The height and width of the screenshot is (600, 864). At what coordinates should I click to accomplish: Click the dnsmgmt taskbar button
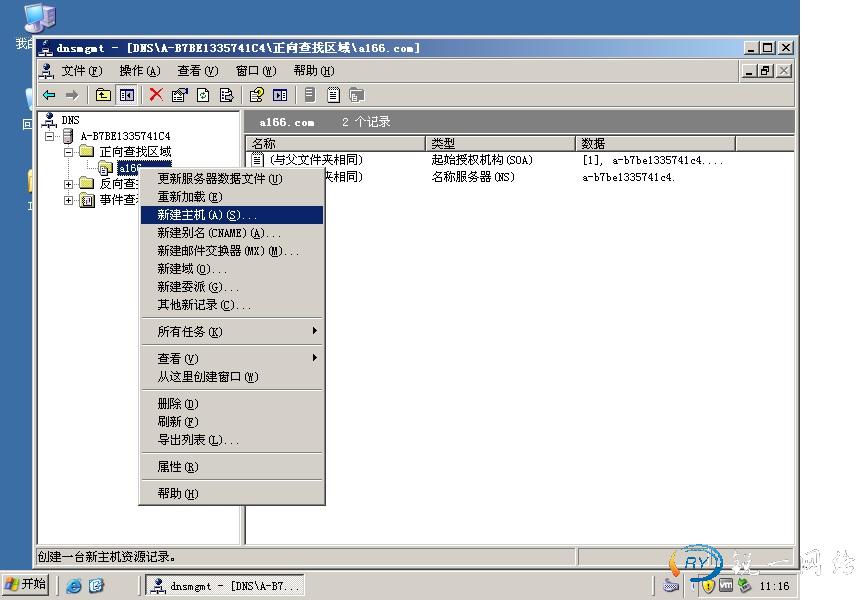click(225, 585)
